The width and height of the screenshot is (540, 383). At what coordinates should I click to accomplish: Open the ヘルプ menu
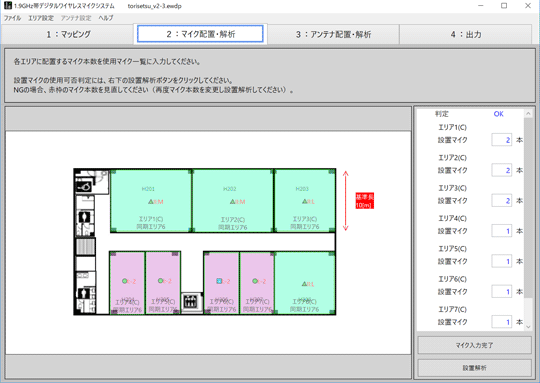pyautogui.click(x=106, y=18)
